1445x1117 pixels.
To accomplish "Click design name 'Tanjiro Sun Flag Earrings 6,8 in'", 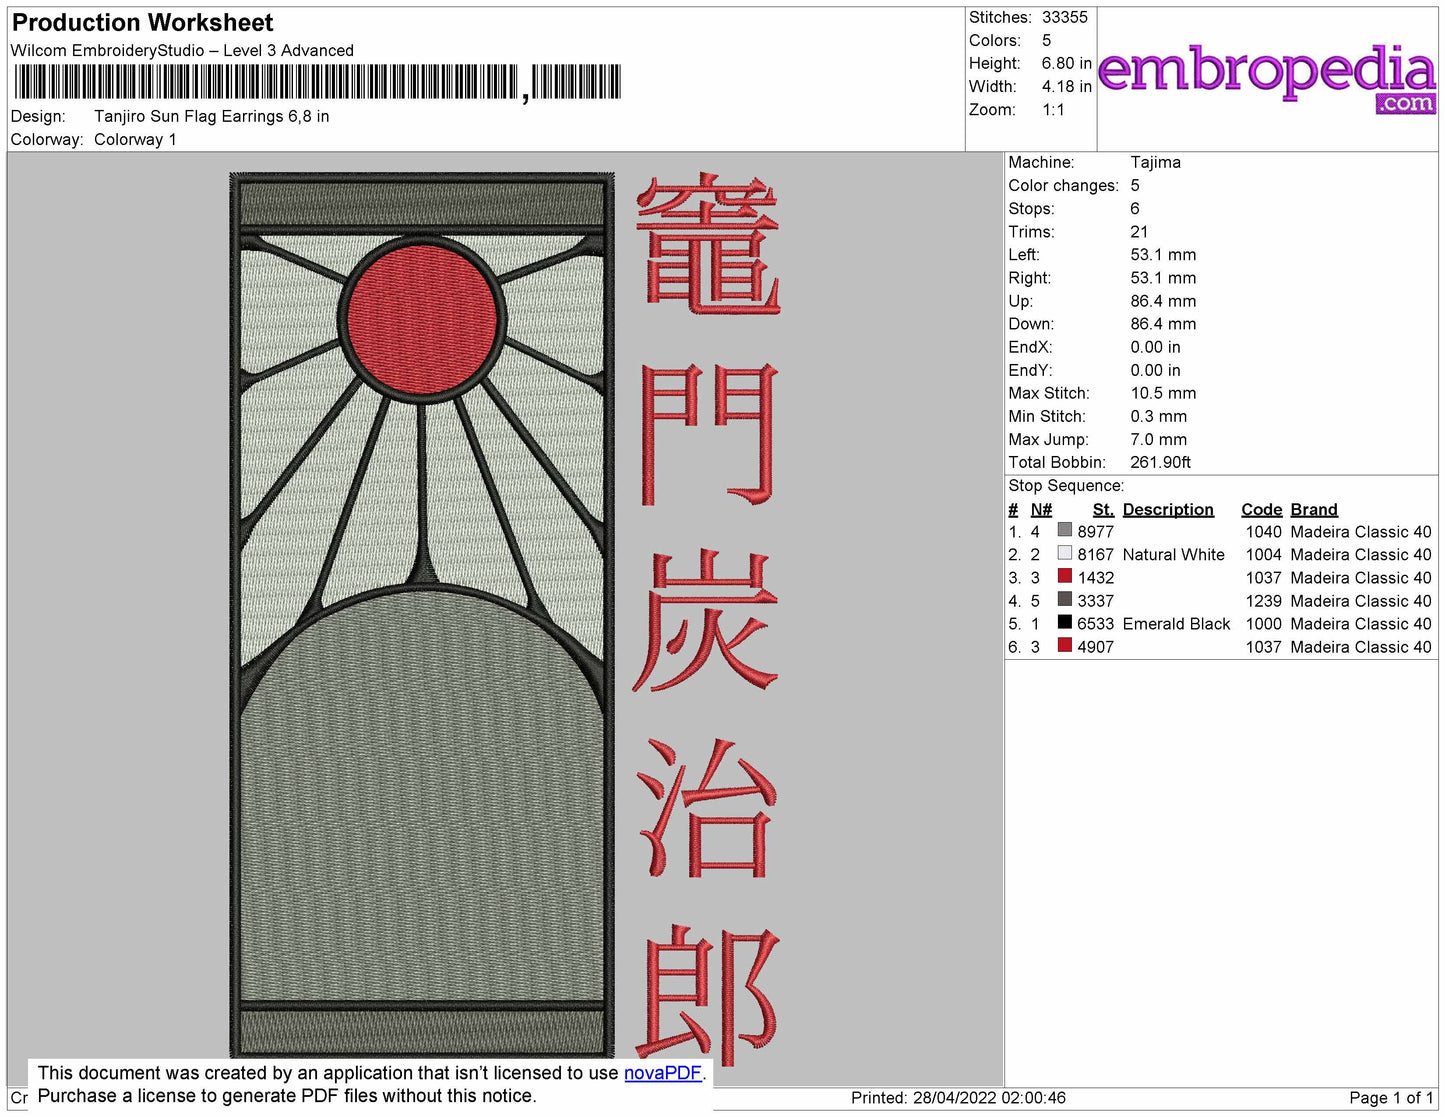I will pyautogui.click(x=212, y=116).
